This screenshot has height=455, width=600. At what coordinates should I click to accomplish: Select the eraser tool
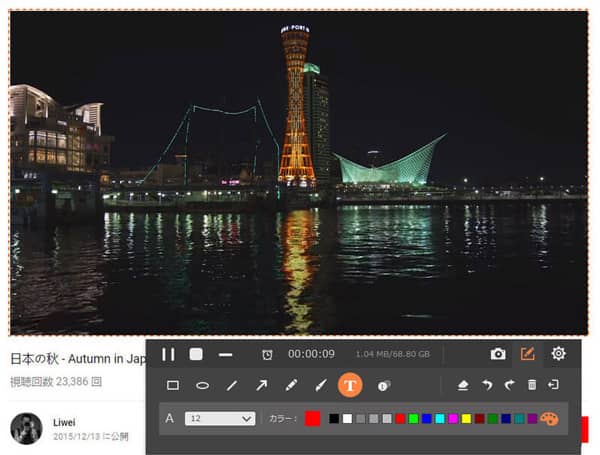[x=463, y=385]
